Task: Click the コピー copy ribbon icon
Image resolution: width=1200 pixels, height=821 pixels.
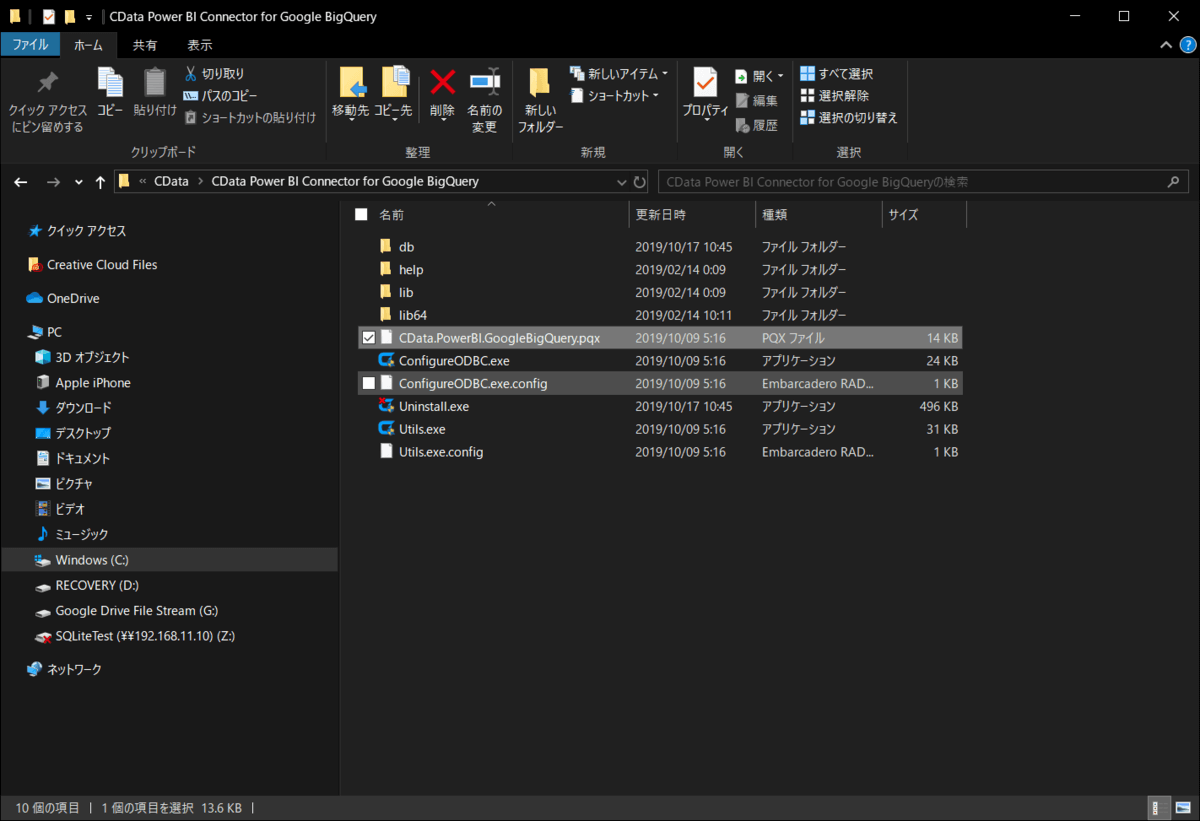Action: tap(110, 84)
